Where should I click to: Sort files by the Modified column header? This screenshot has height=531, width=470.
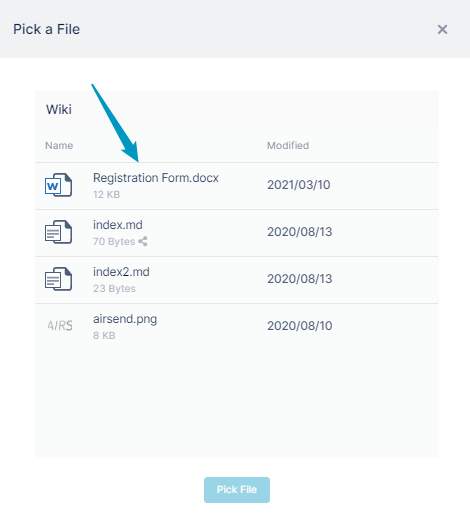[288, 146]
